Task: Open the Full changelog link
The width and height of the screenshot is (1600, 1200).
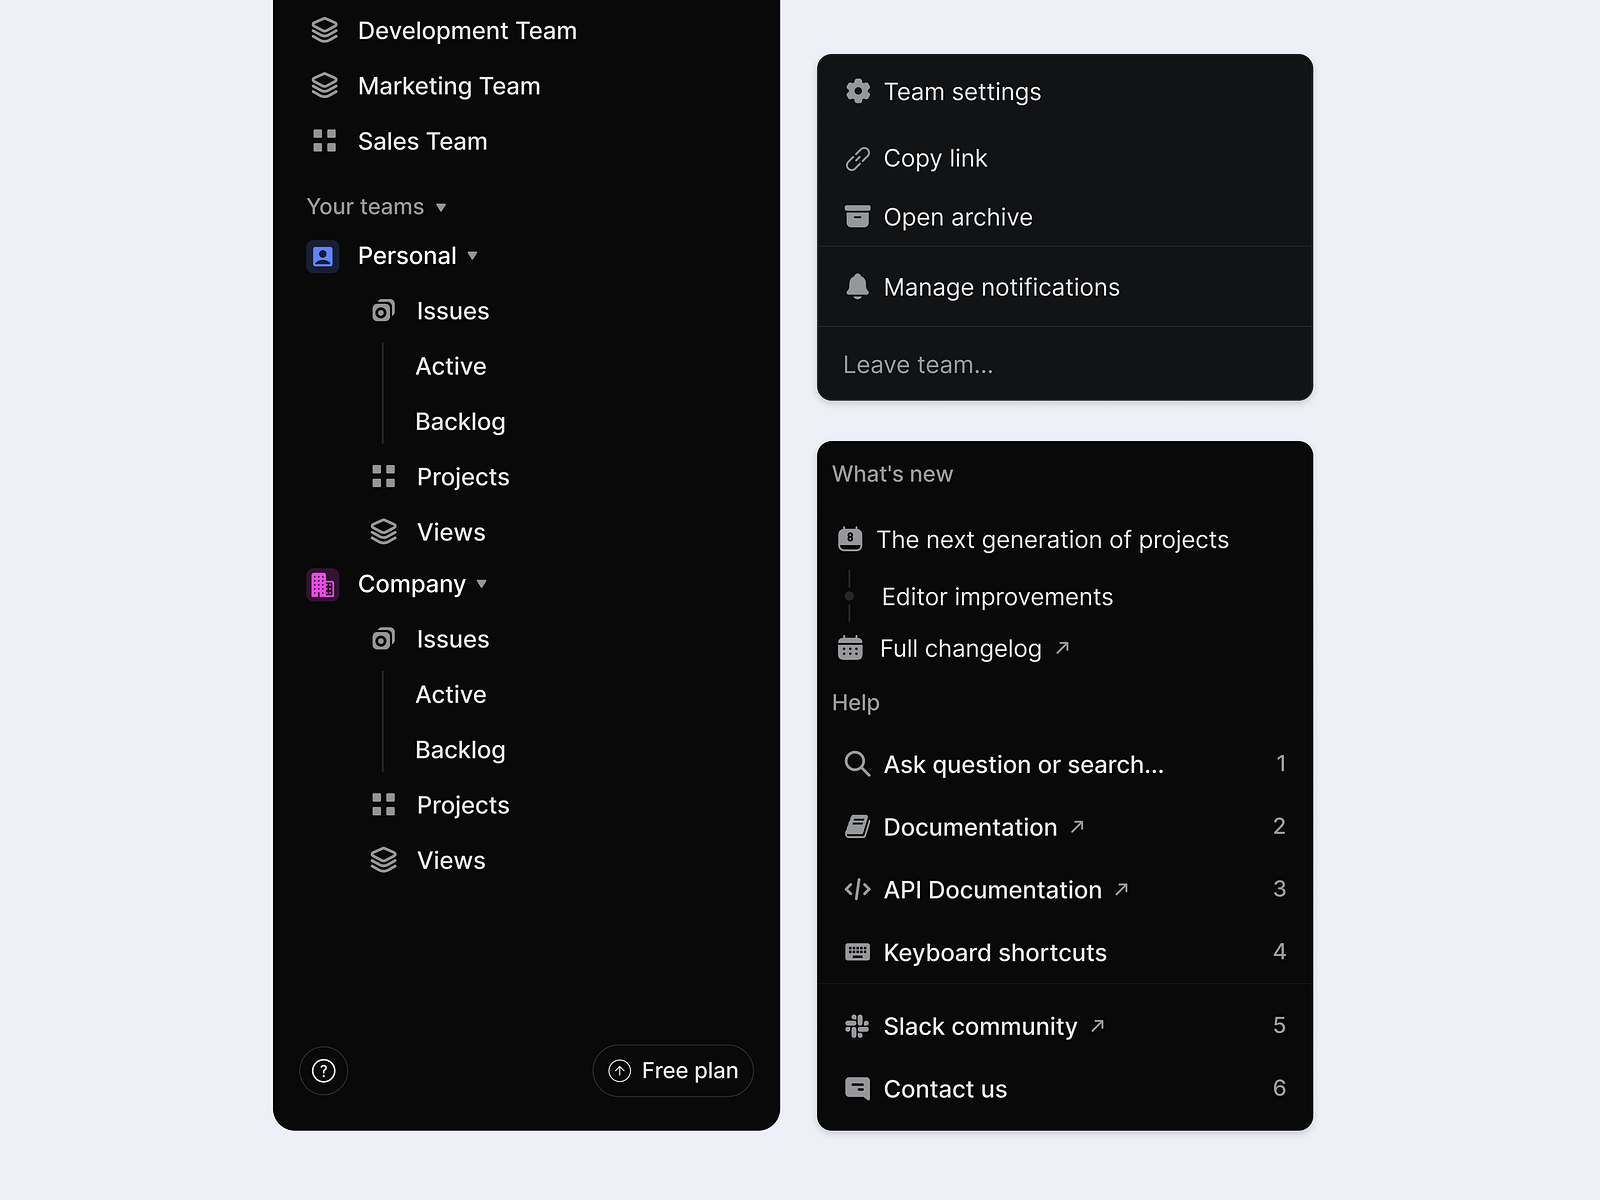Action: tap(960, 648)
